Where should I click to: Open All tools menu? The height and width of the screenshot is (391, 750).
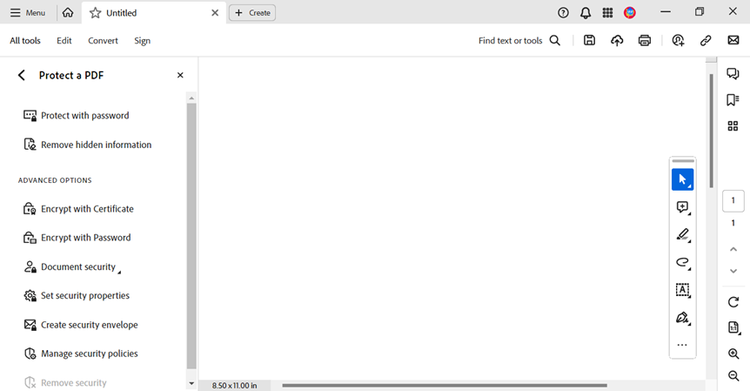tap(25, 41)
